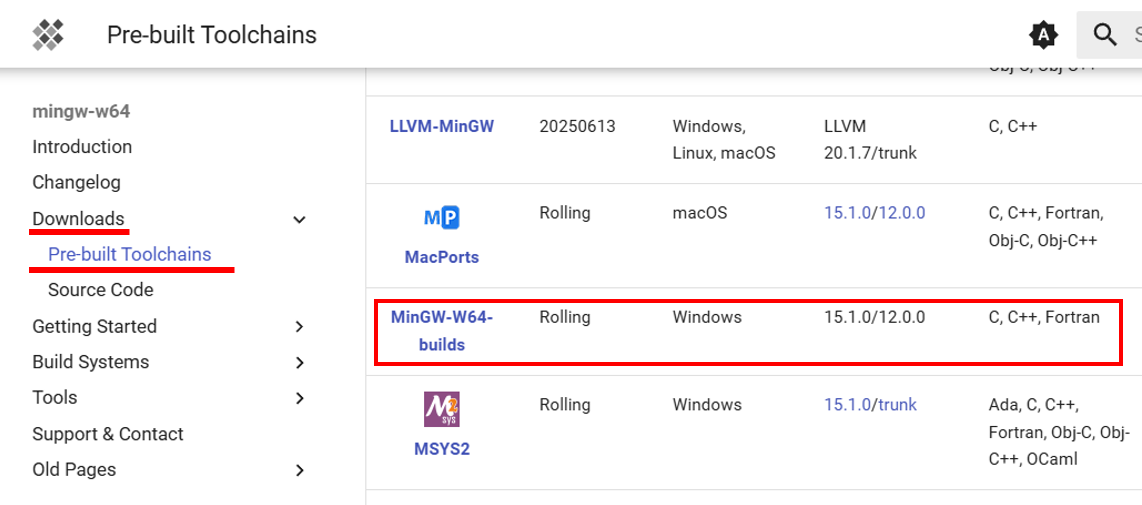
Task: Go to Pre-built Toolchains in sidebar
Action: pos(130,254)
